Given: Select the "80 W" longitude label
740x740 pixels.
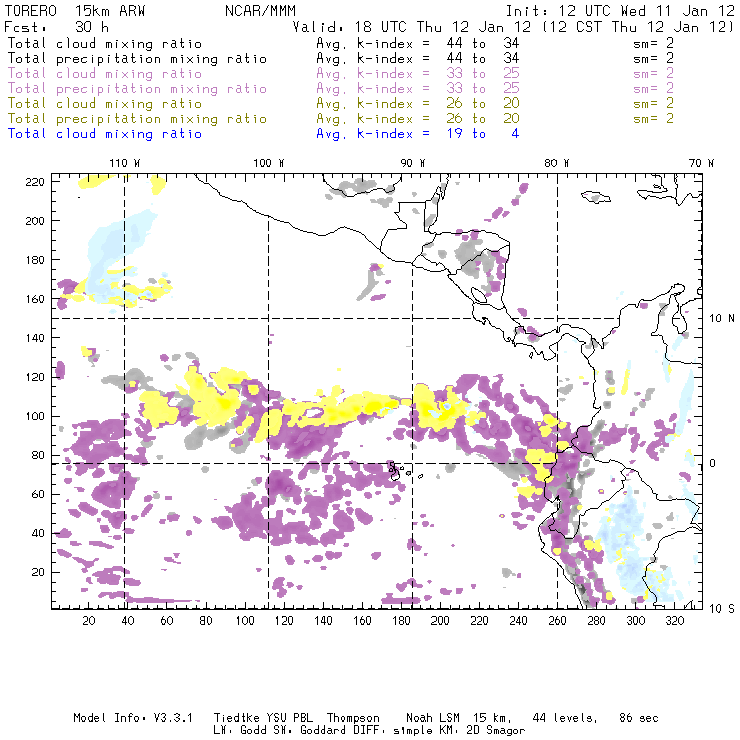Looking at the screenshot, I should 557,163.
